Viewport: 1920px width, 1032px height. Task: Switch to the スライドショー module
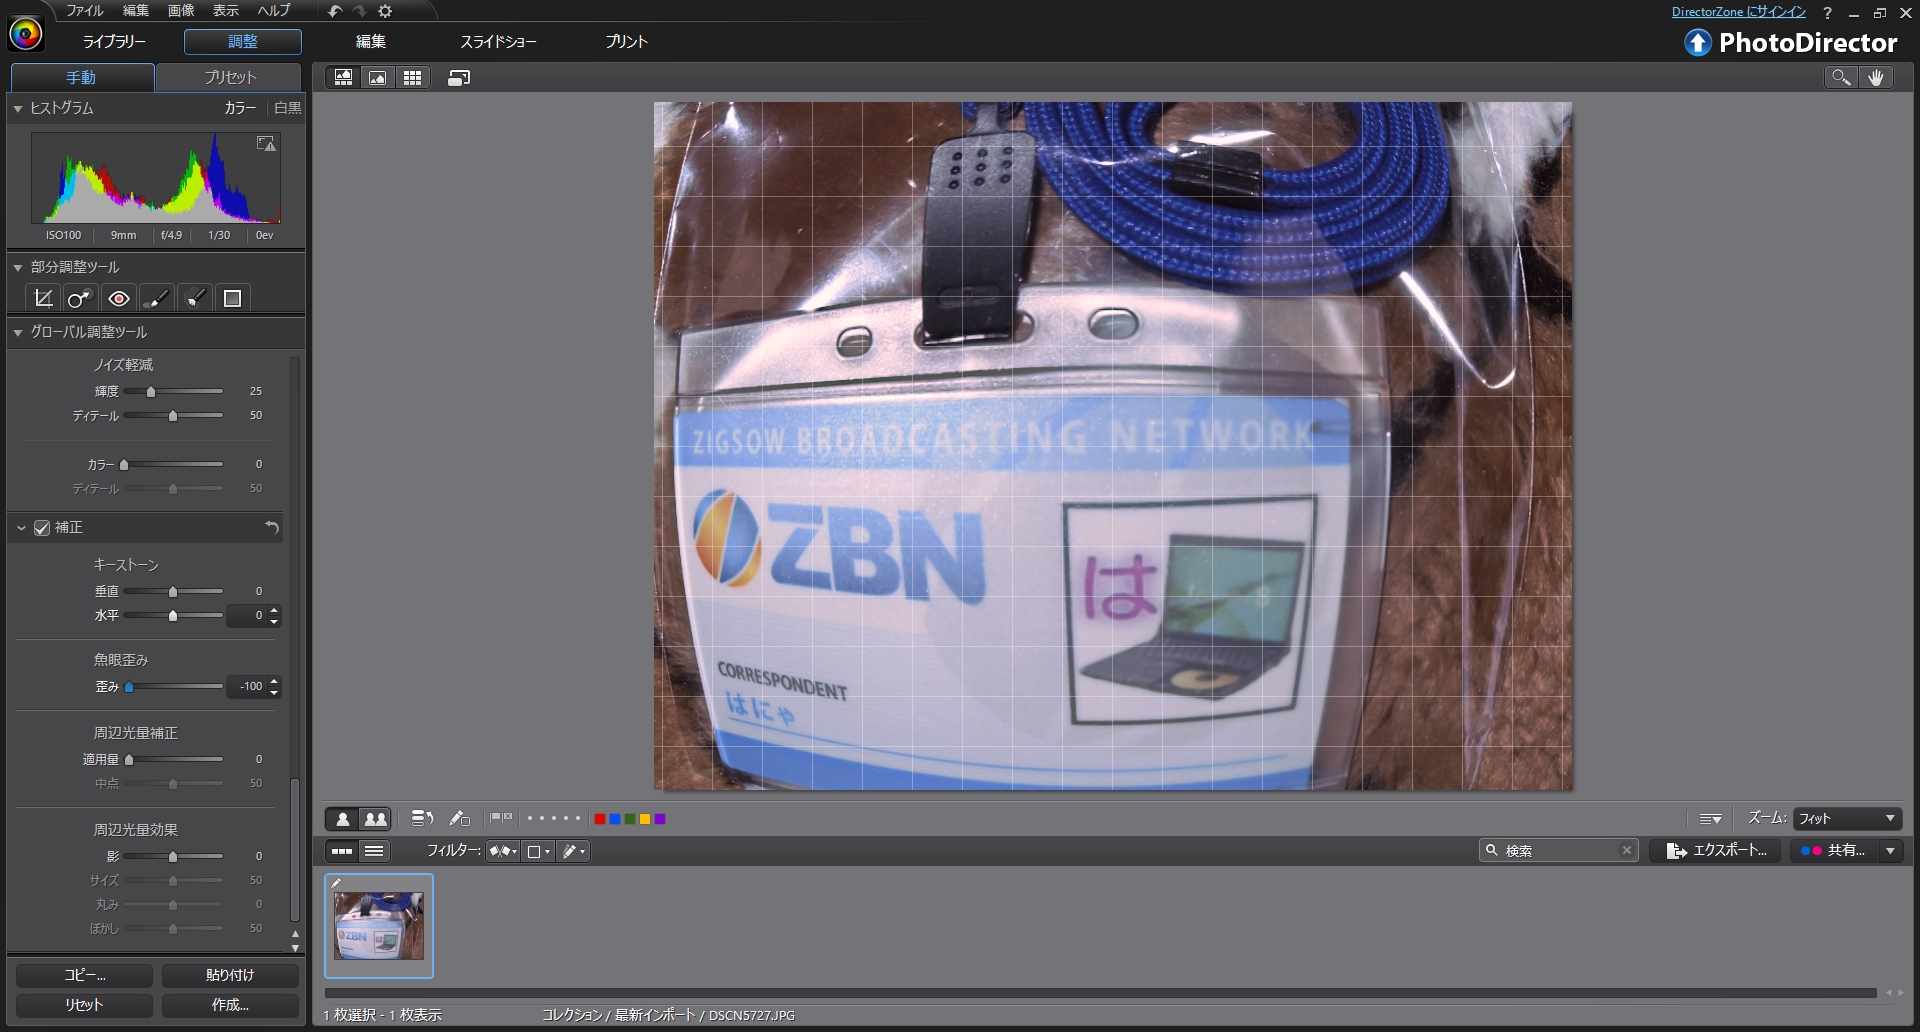click(x=498, y=42)
